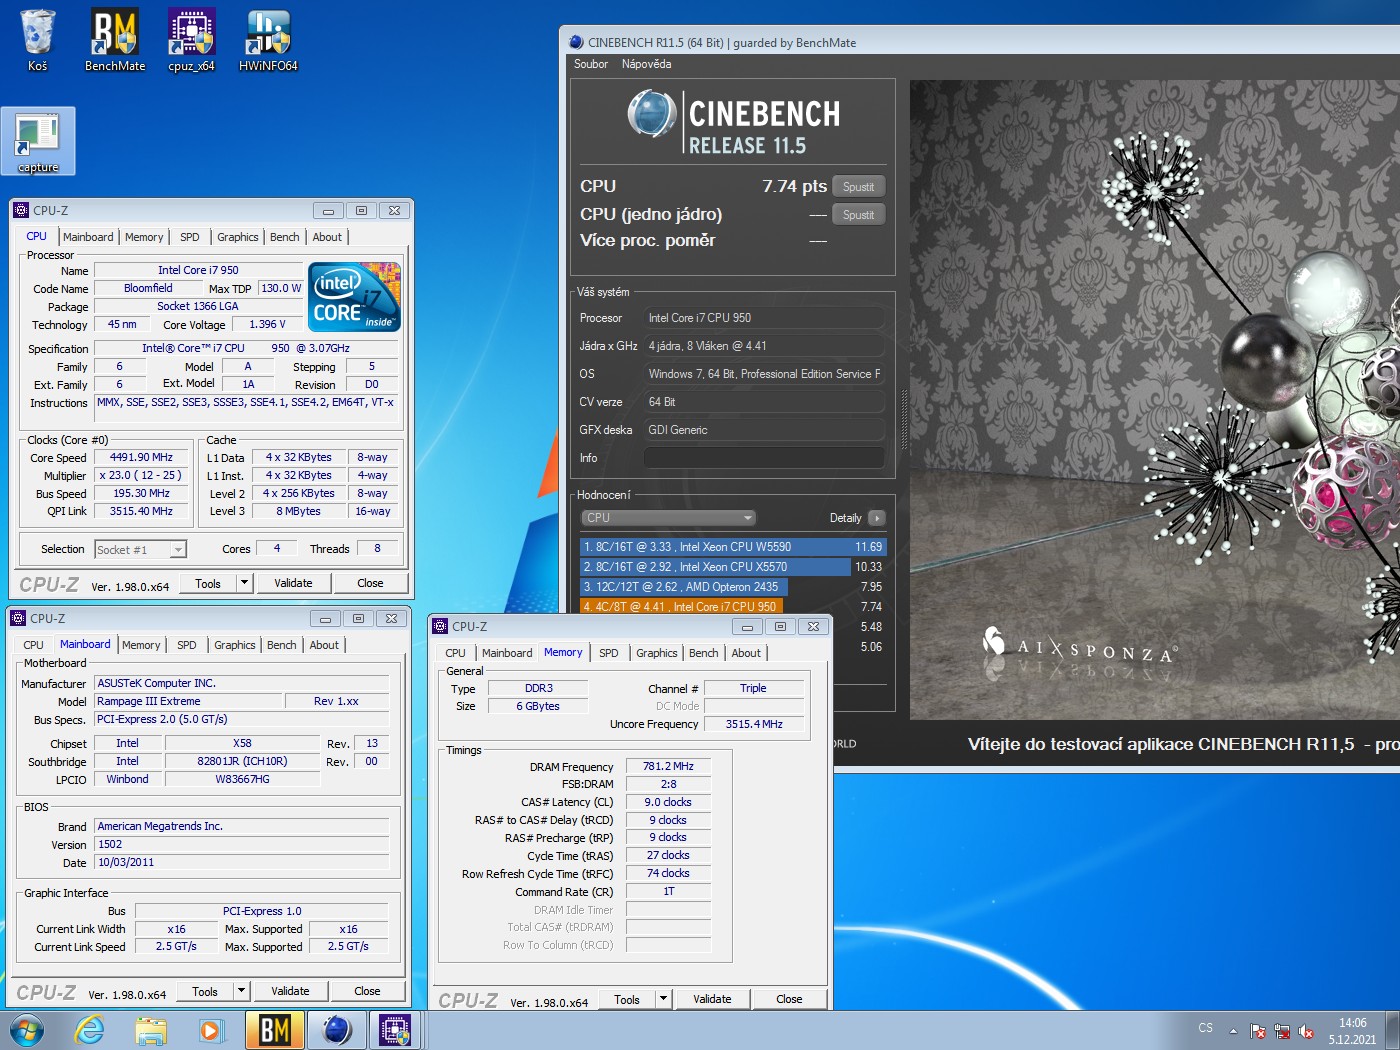The width and height of the screenshot is (1400, 1050).
Task: Switch to the CPU tab in the Mainboard CPU-Z window
Action: point(33,645)
